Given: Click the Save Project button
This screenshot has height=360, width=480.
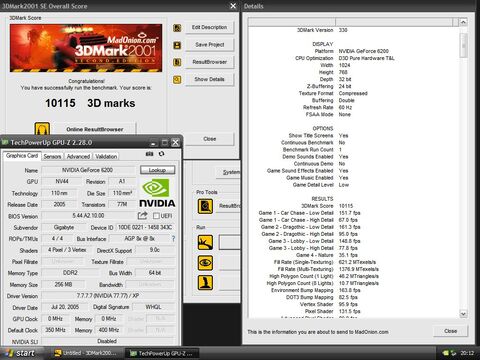Looking at the screenshot, I should pos(209,45).
